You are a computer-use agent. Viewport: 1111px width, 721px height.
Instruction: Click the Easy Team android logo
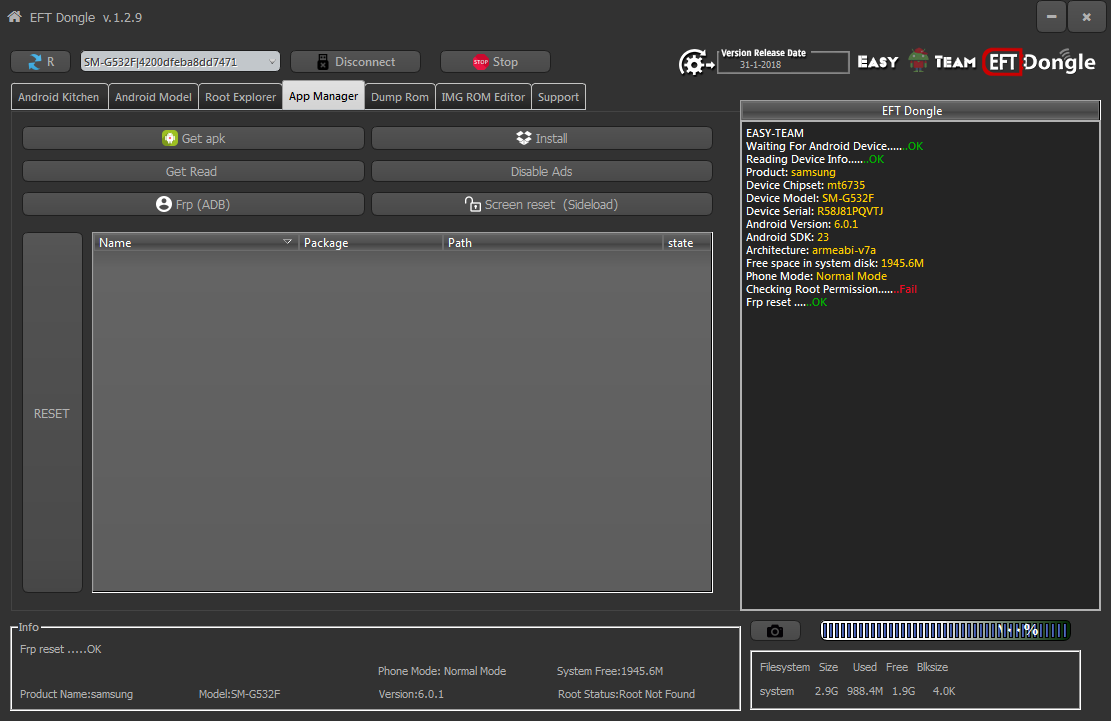point(918,61)
